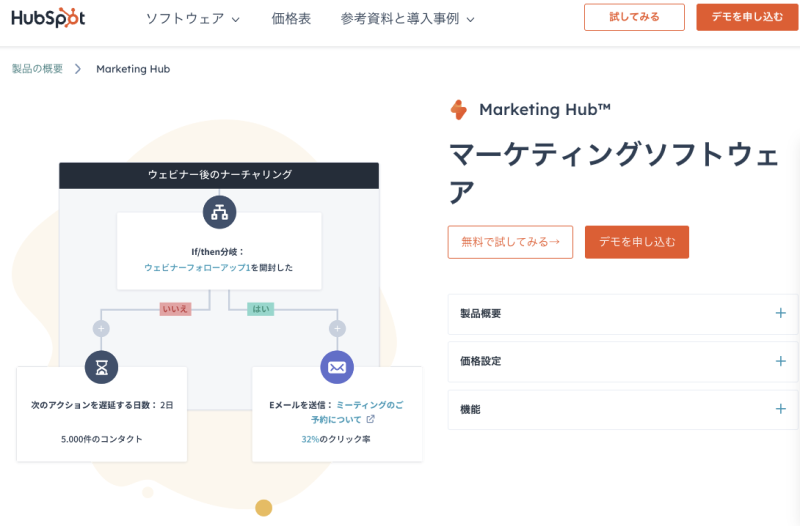The height and width of the screenshot is (526, 800).
Task: Go to 製品の概要 breadcrumb link
Action: click(x=37, y=69)
